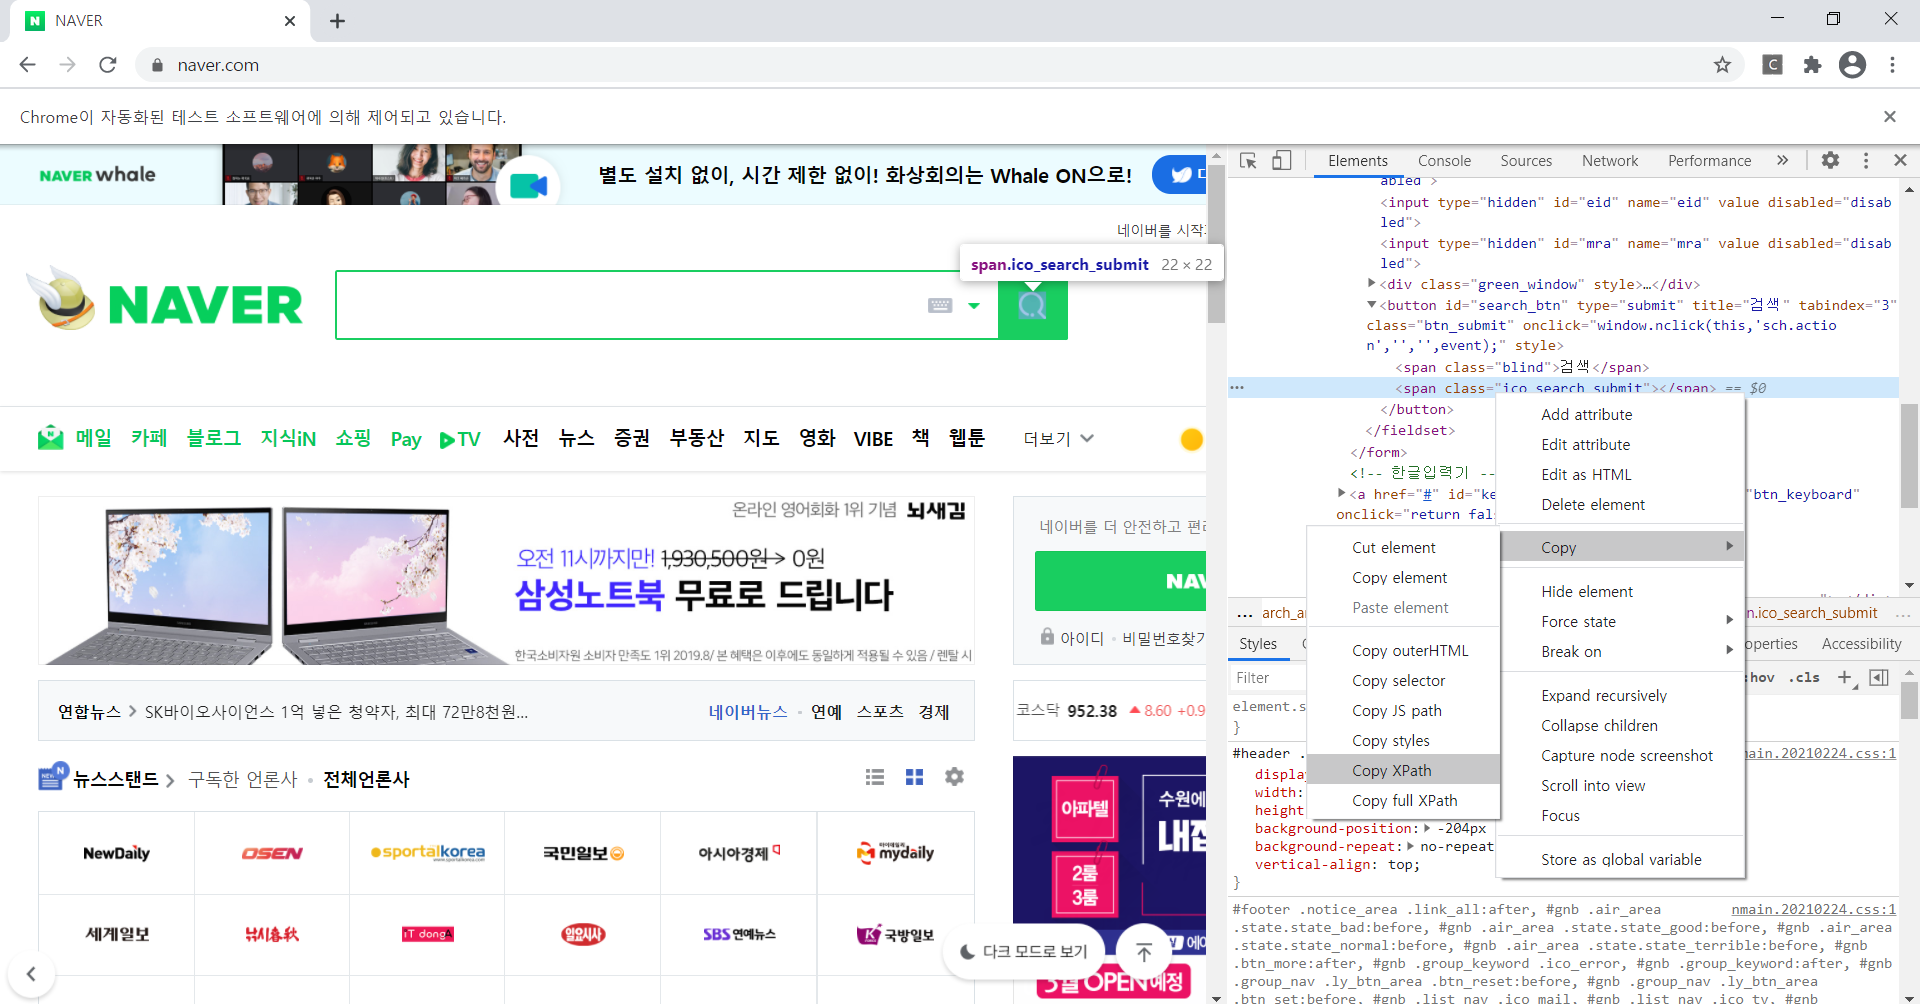
Task: Open a new browser tab
Action: click(337, 21)
